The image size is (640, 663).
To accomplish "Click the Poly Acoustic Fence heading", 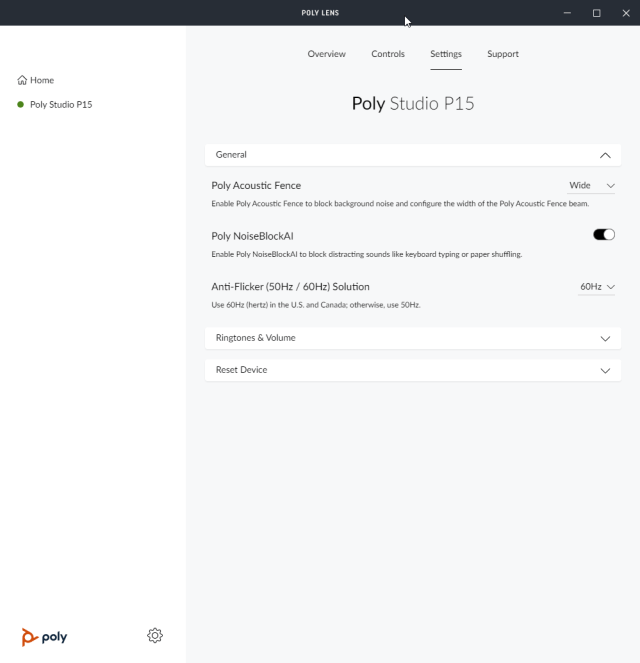I will tap(256, 185).
